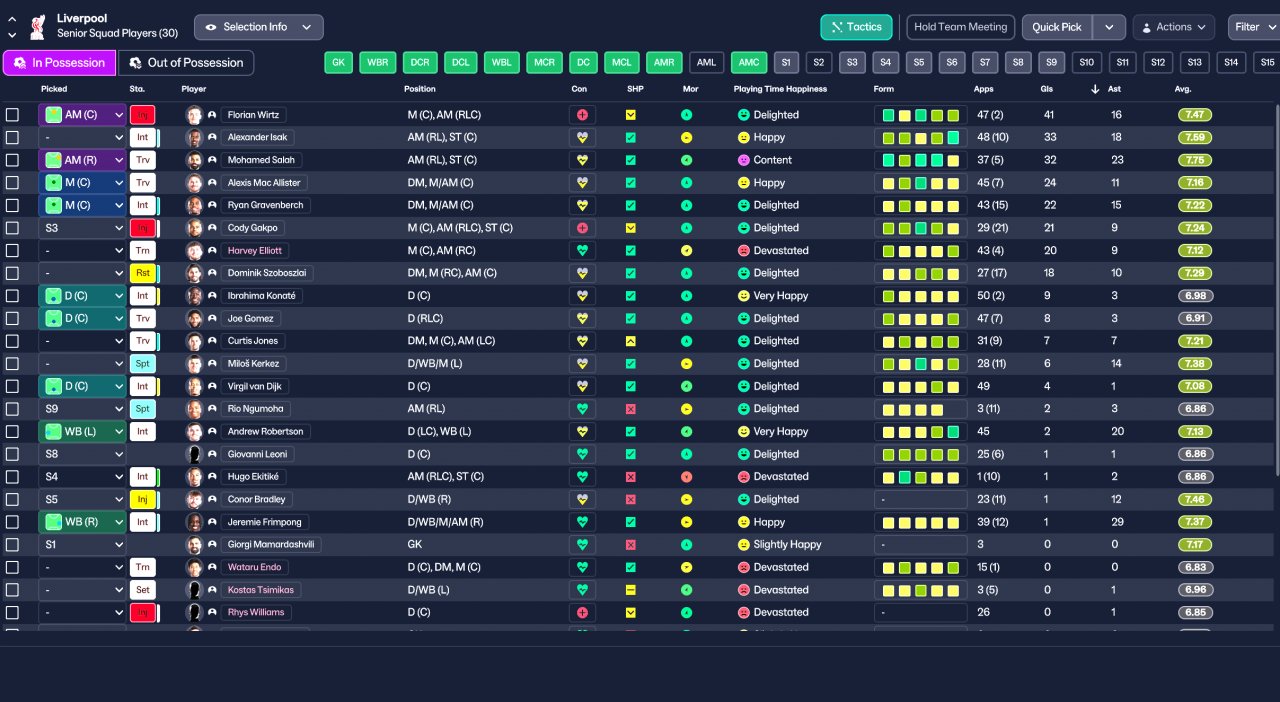Select the S10 substitute slot
This screenshot has height=702, width=1280.
click(x=1087, y=63)
